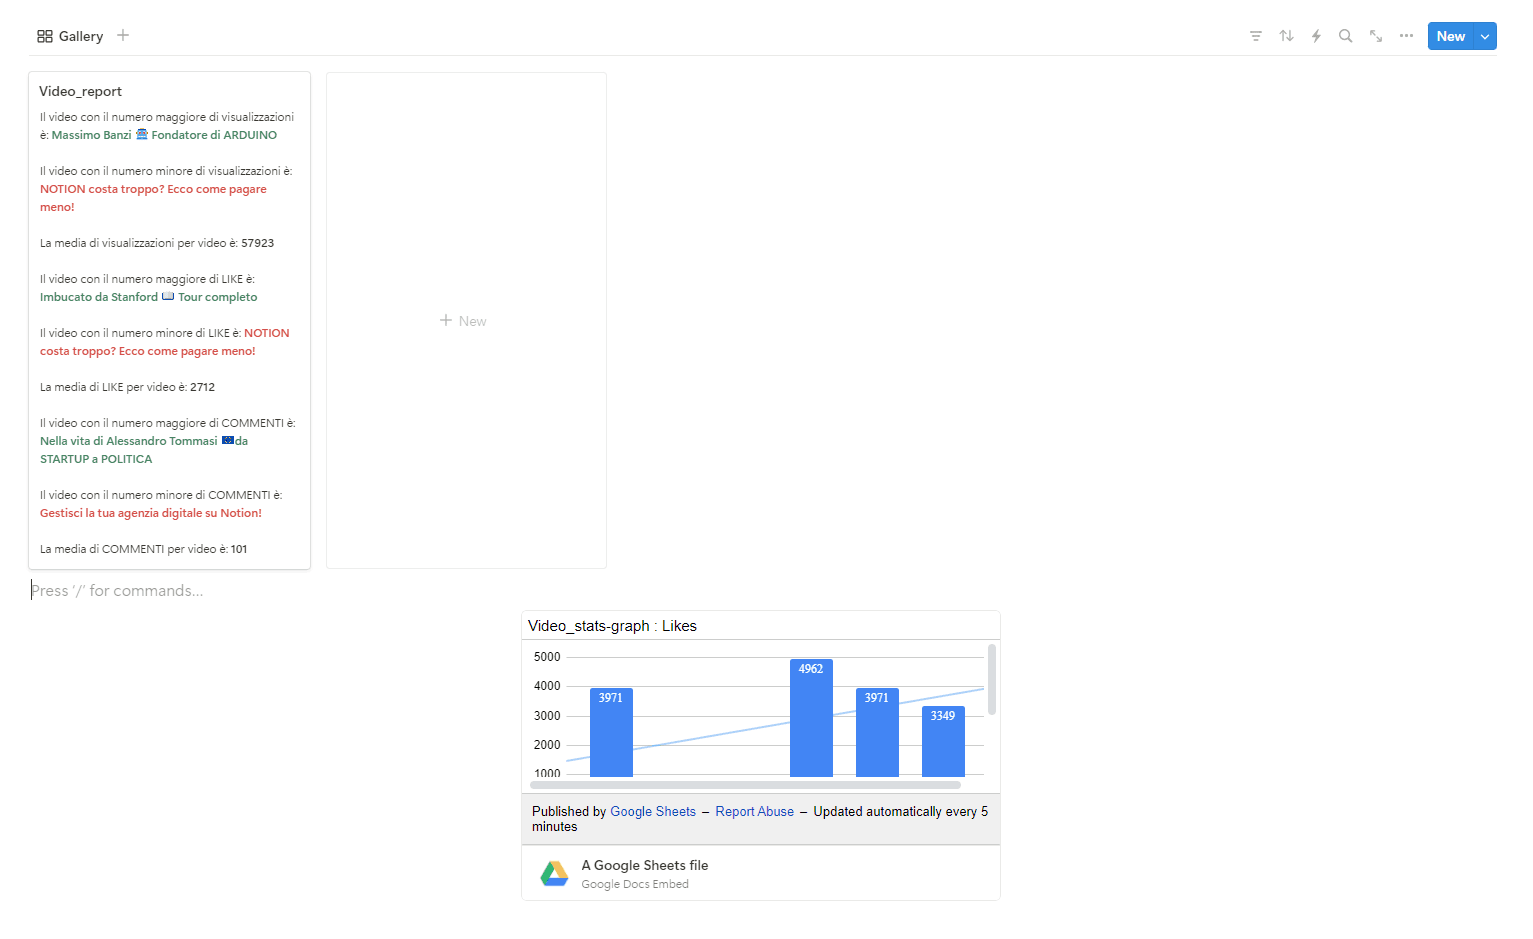This screenshot has height=939, width=1533.
Task: Open the filter icon in database toolbar
Action: click(1256, 36)
